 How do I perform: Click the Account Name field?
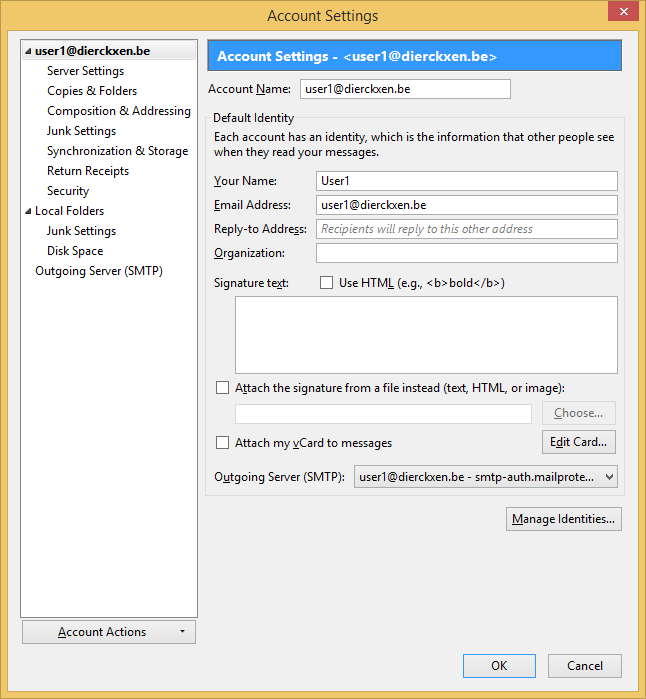[405, 89]
